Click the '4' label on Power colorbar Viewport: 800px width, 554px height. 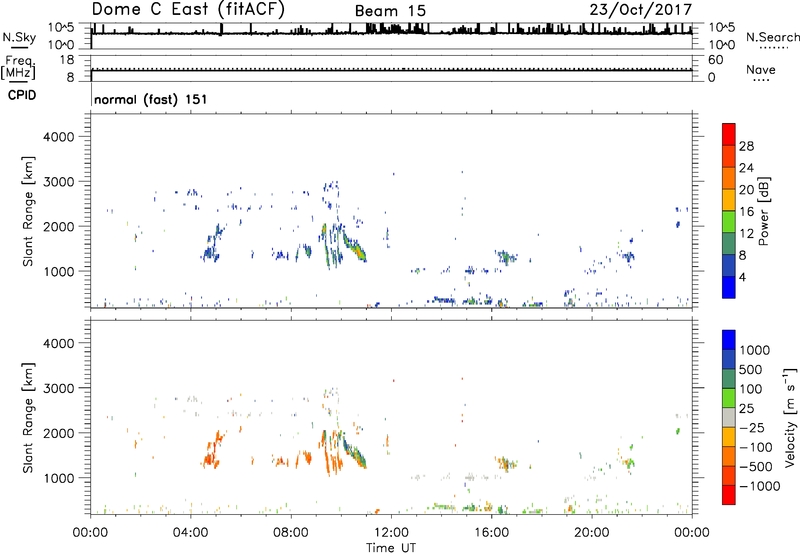pos(742,277)
